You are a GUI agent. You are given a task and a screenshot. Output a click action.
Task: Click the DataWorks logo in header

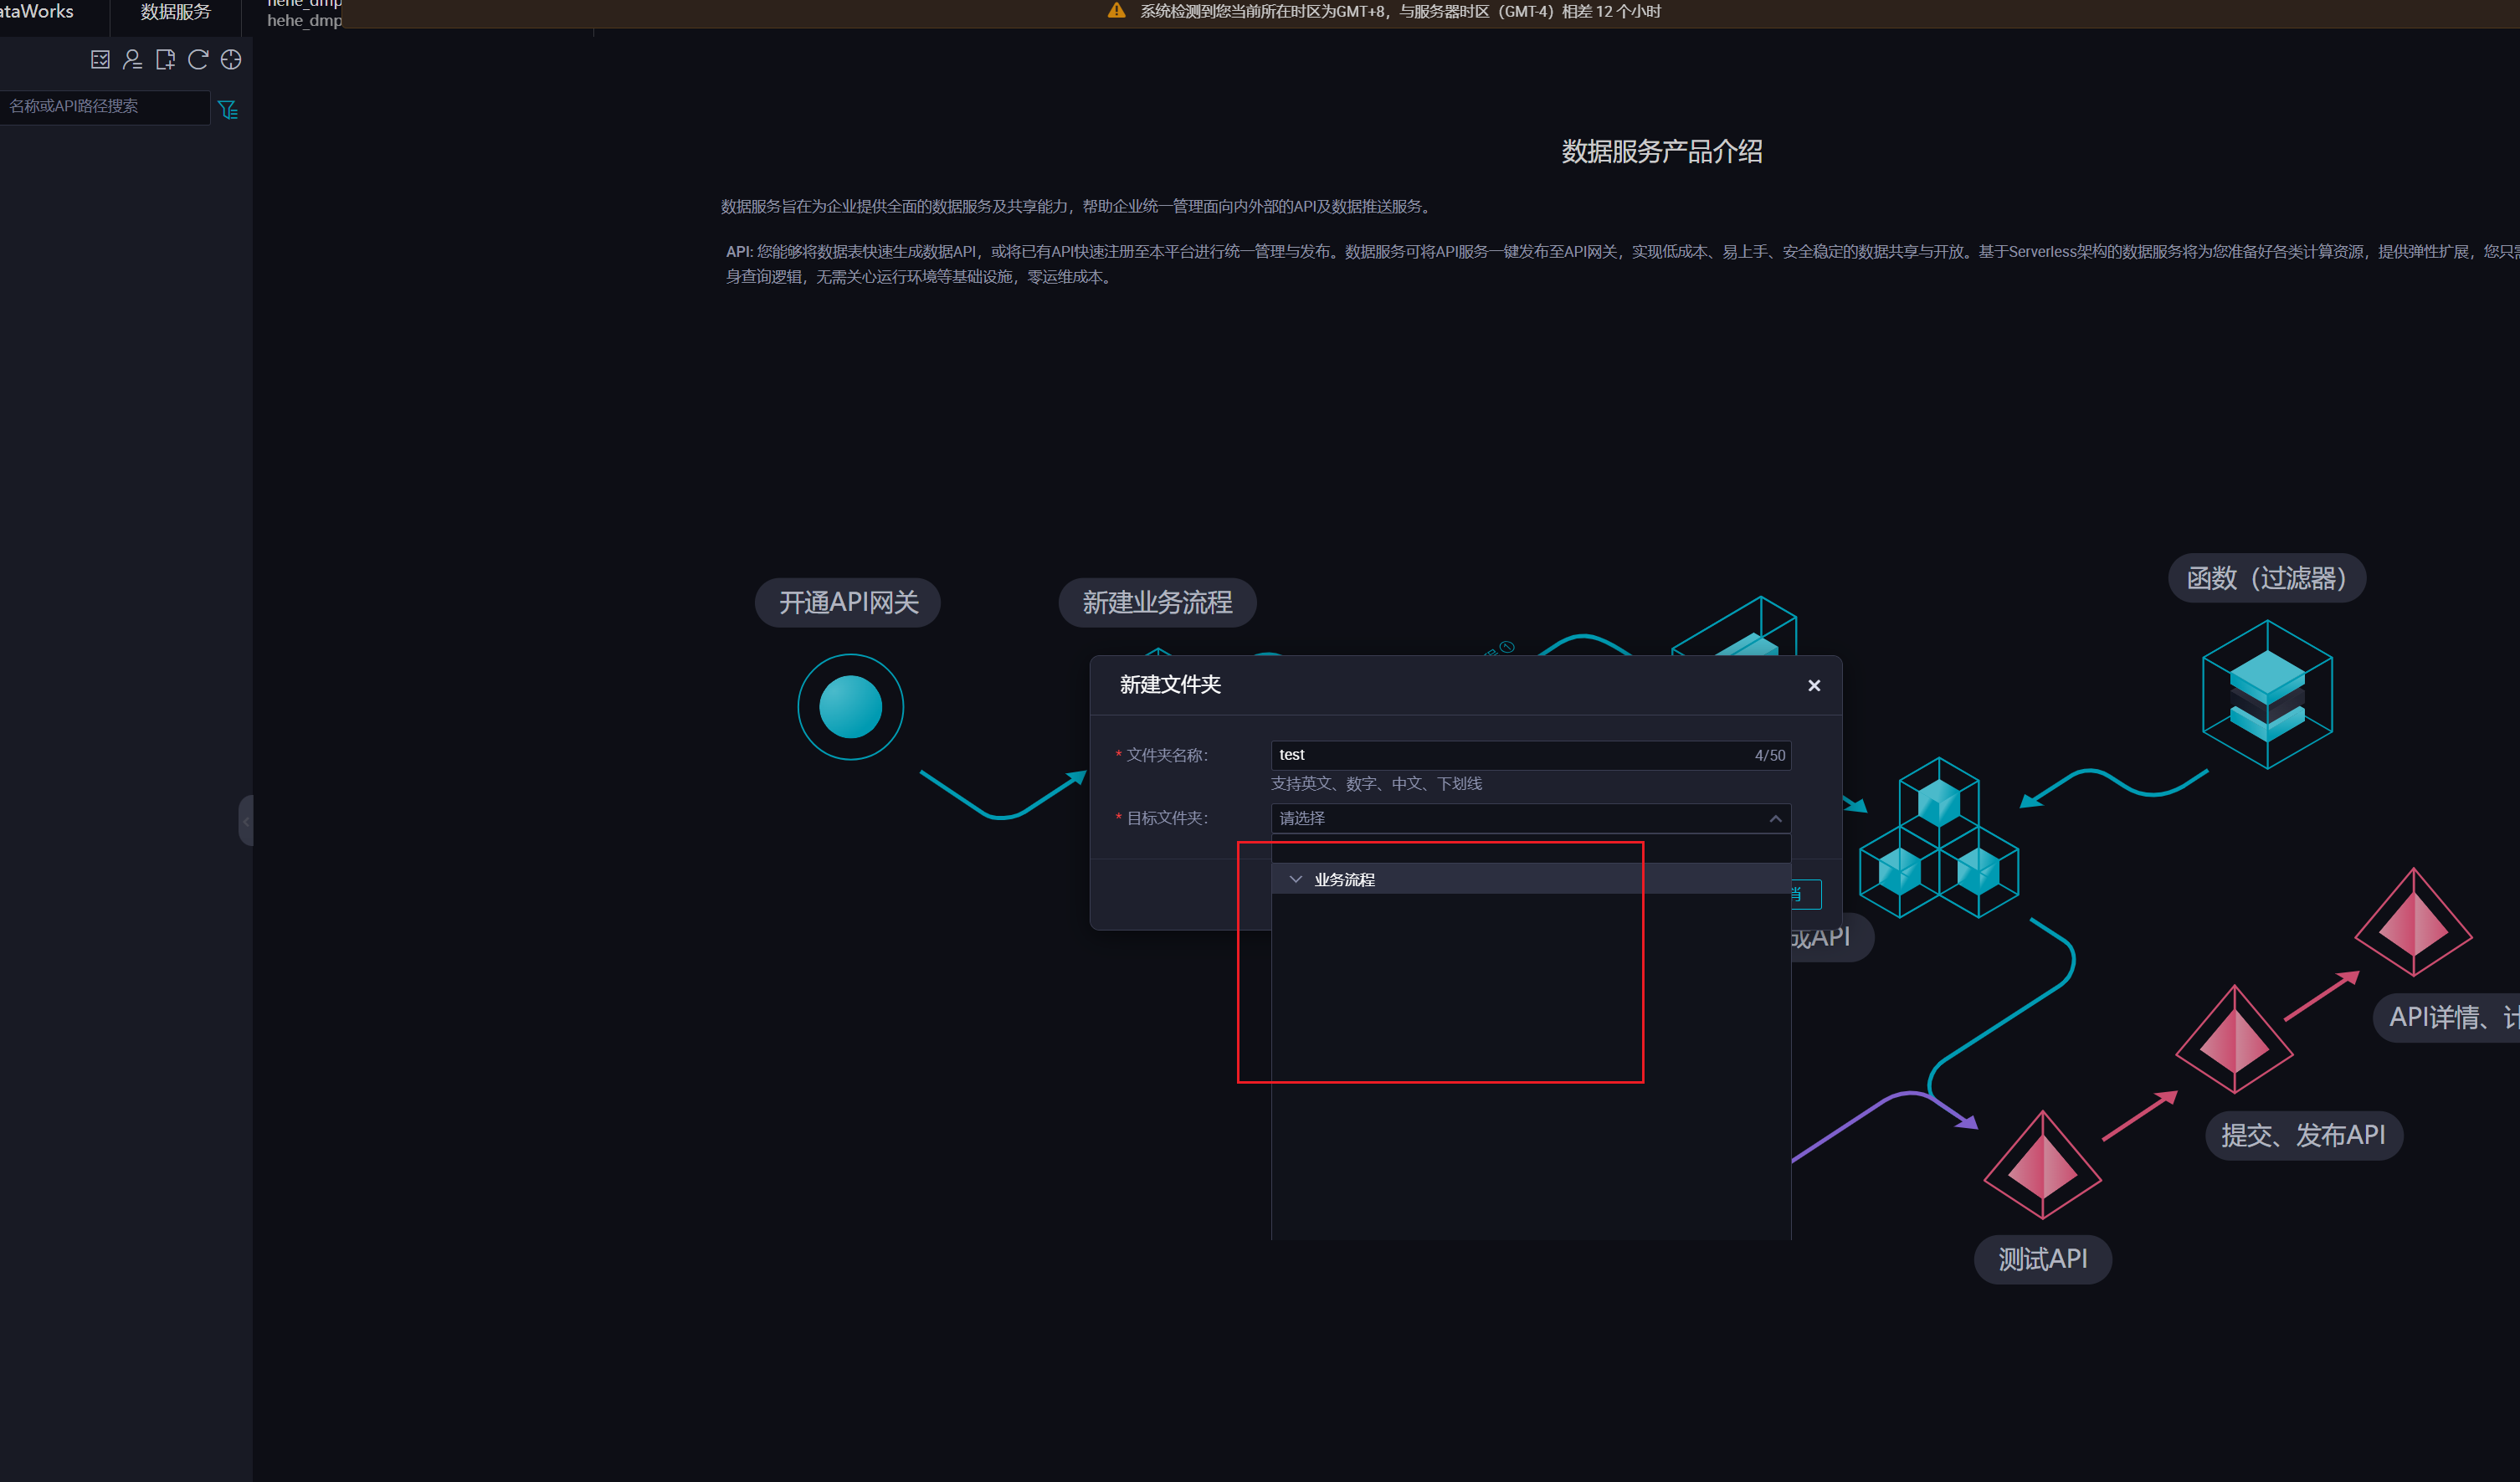tap(37, 12)
